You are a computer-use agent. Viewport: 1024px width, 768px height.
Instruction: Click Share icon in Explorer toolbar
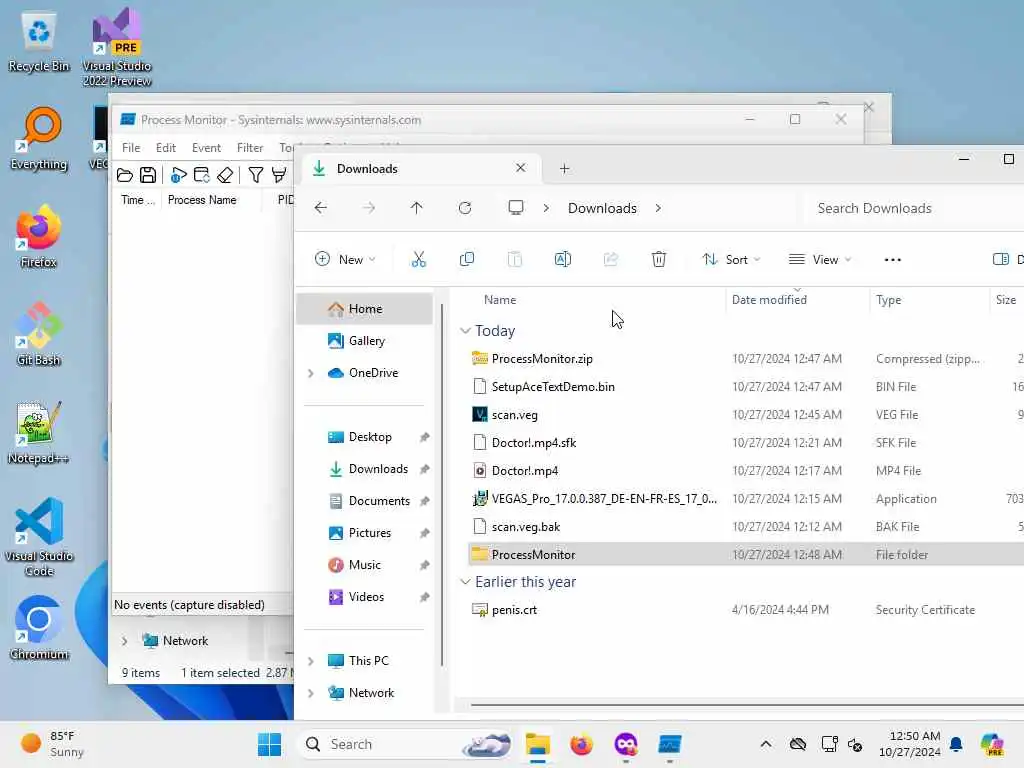(611, 259)
